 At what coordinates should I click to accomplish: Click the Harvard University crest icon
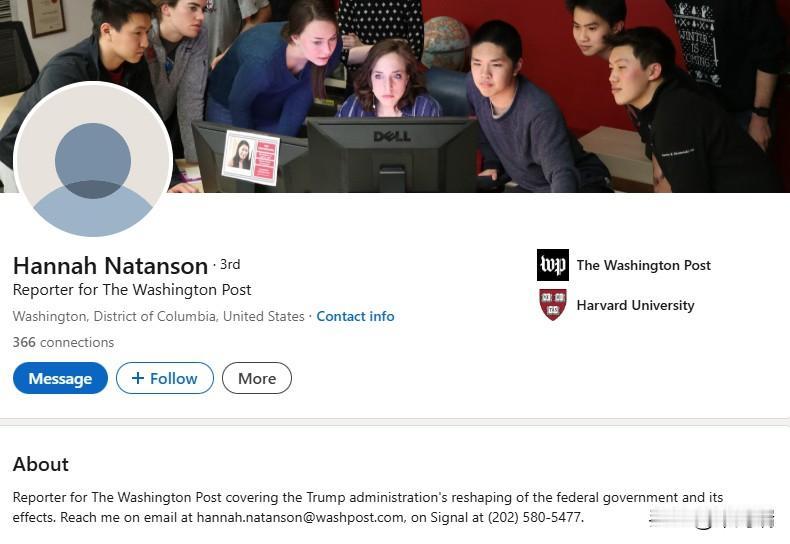click(553, 305)
